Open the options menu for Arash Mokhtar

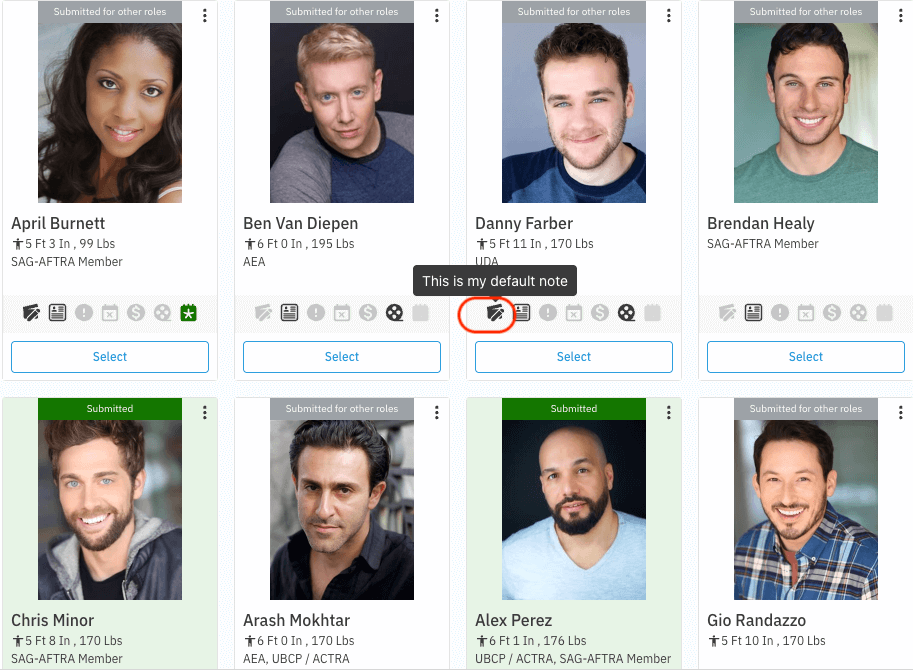coord(437,412)
